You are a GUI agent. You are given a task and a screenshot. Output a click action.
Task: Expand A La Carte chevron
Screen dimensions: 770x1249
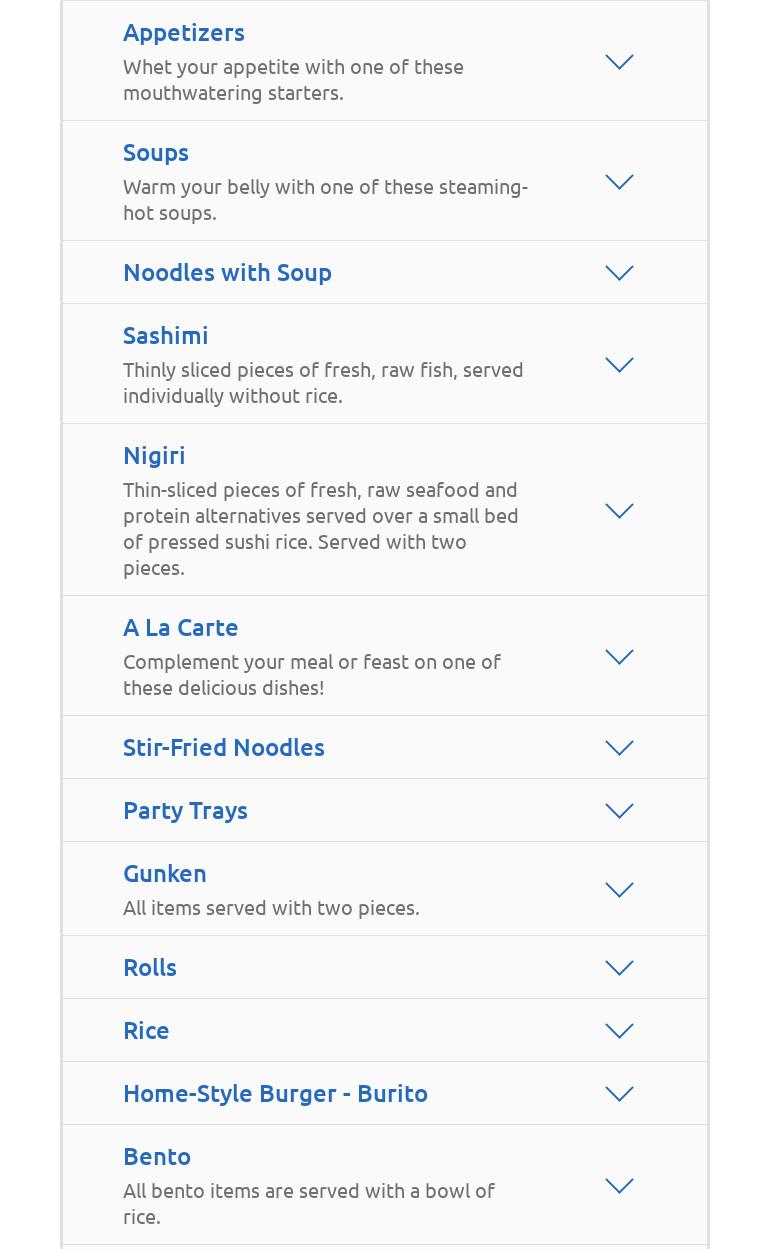(x=619, y=657)
